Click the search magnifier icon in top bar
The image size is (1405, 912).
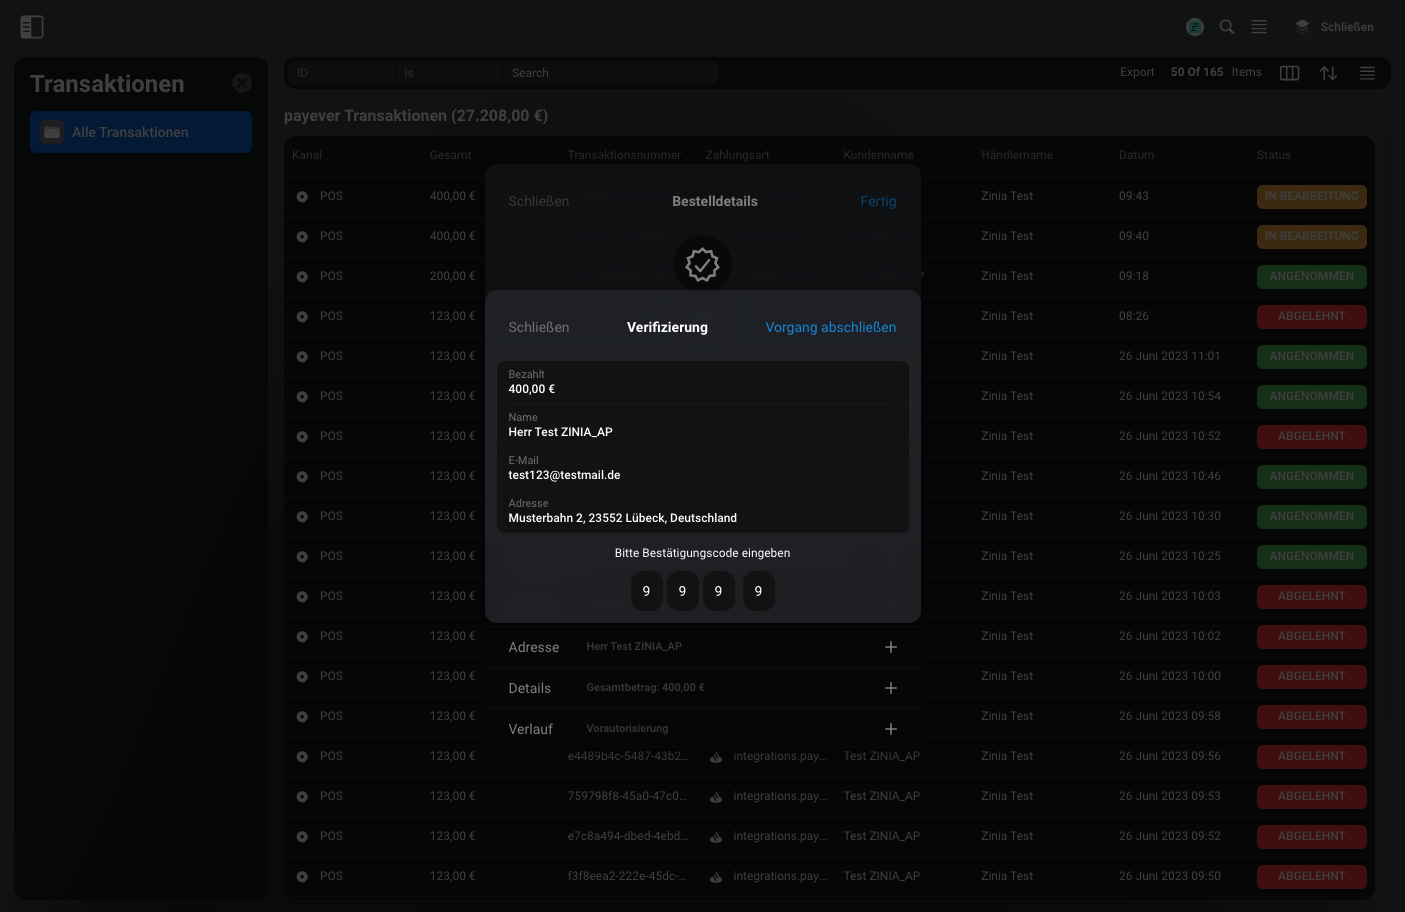1227,27
